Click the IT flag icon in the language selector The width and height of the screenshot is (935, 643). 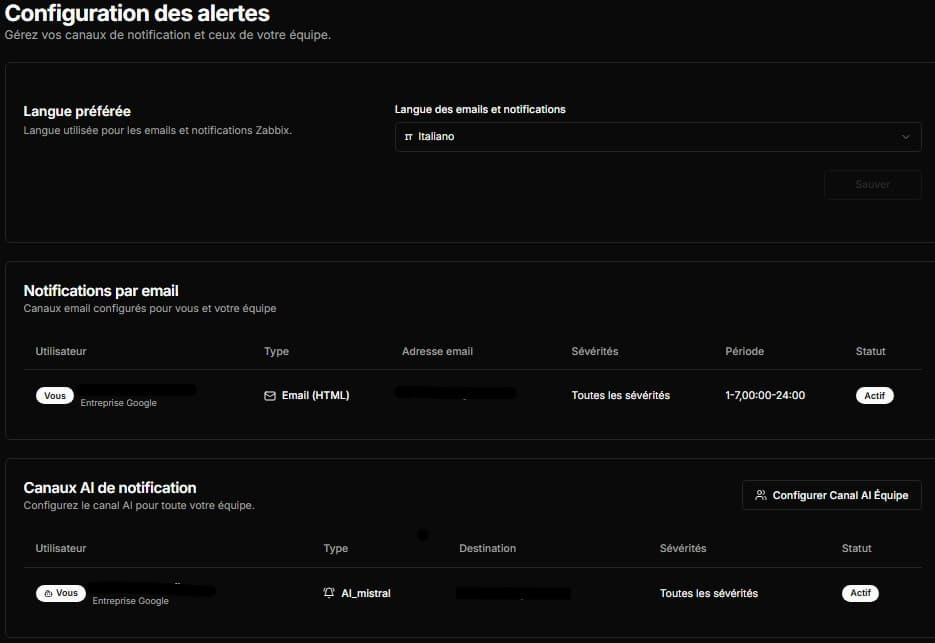click(x=411, y=136)
